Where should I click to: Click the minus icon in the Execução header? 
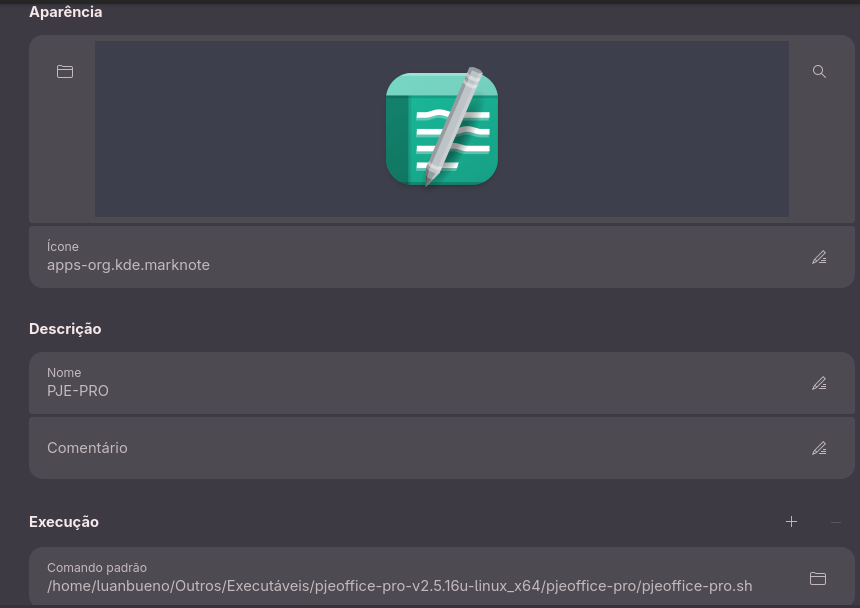click(836, 522)
